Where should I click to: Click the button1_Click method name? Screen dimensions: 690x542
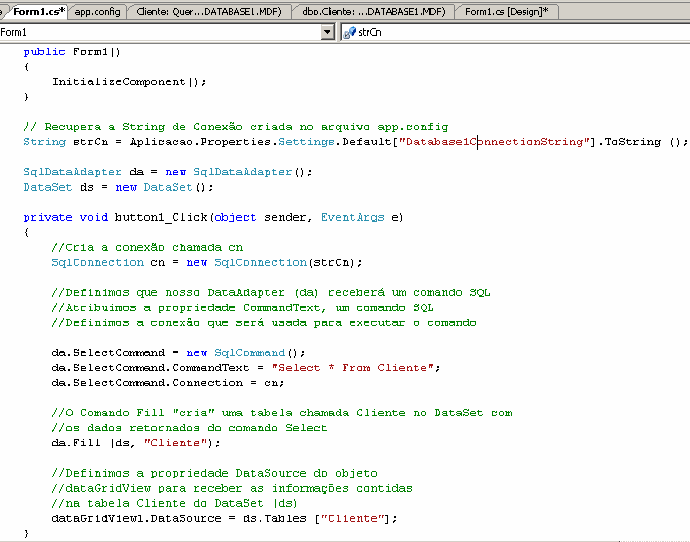tap(153, 217)
